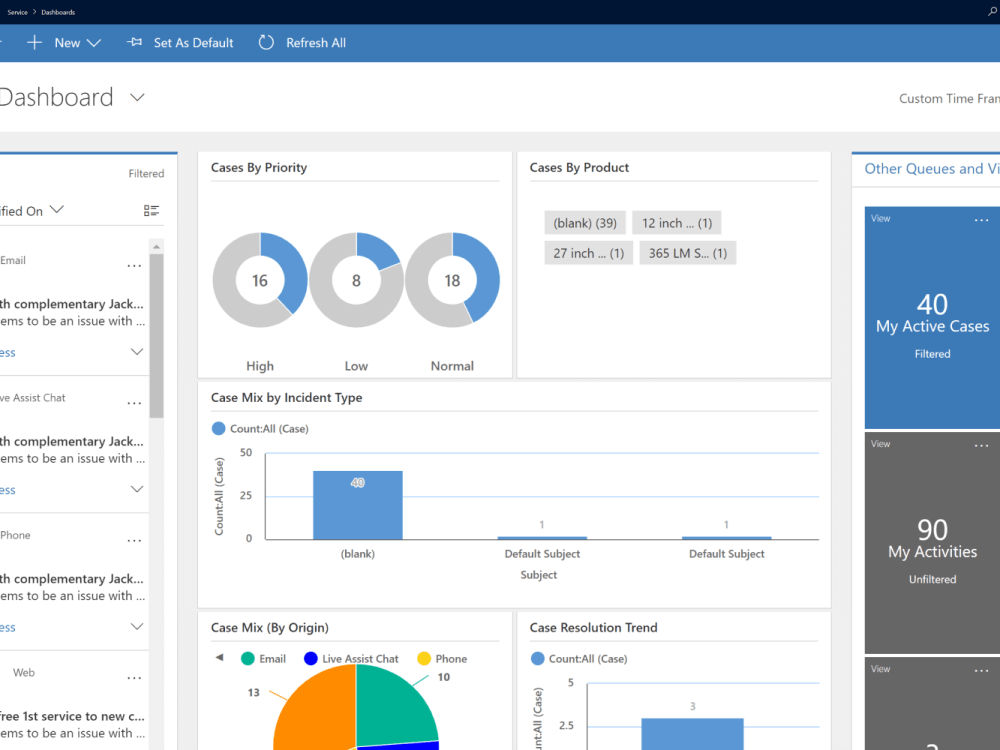Select the grid layout icon near Modified On
1000x750 pixels.
pos(152,210)
